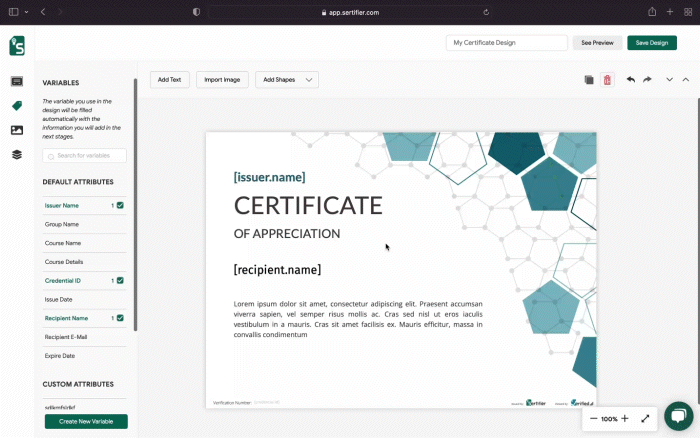Zoom in with the plus icon

click(x=625, y=418)
